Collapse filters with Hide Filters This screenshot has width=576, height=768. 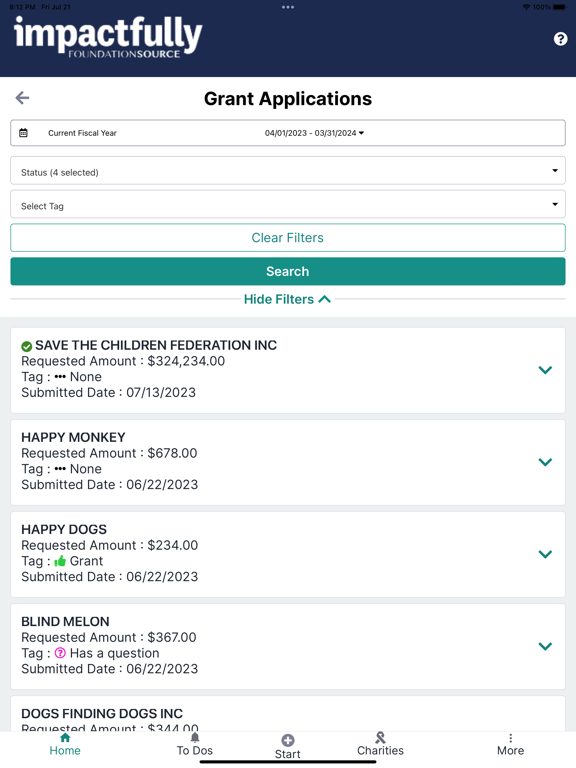click(288, 299)
